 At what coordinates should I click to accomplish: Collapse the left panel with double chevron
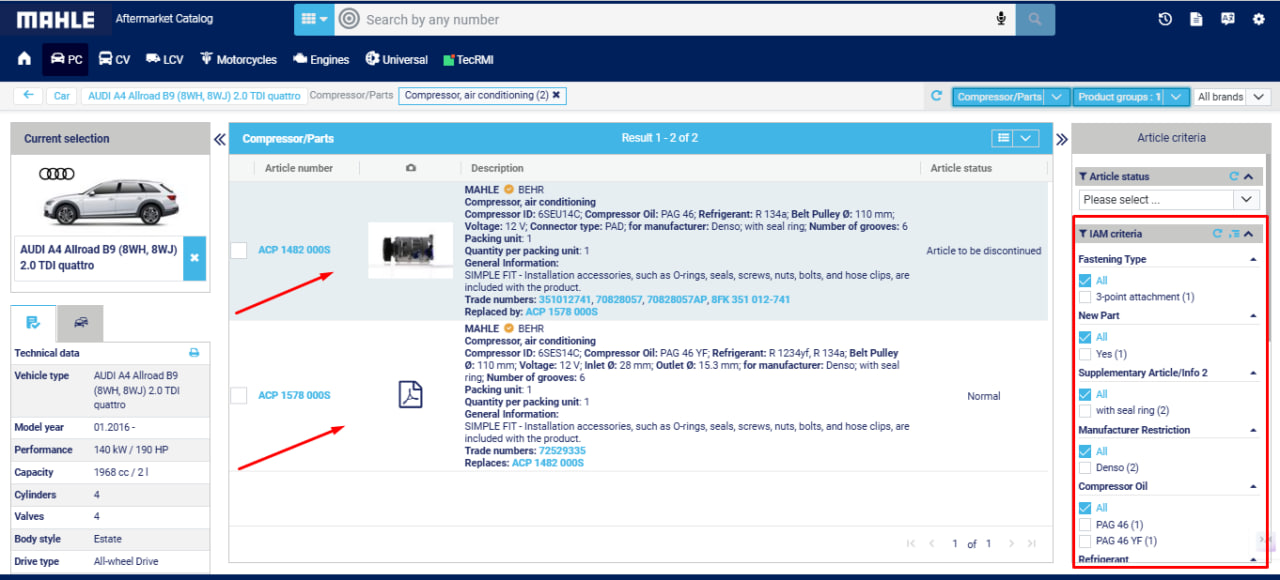(x=219, y=139)
